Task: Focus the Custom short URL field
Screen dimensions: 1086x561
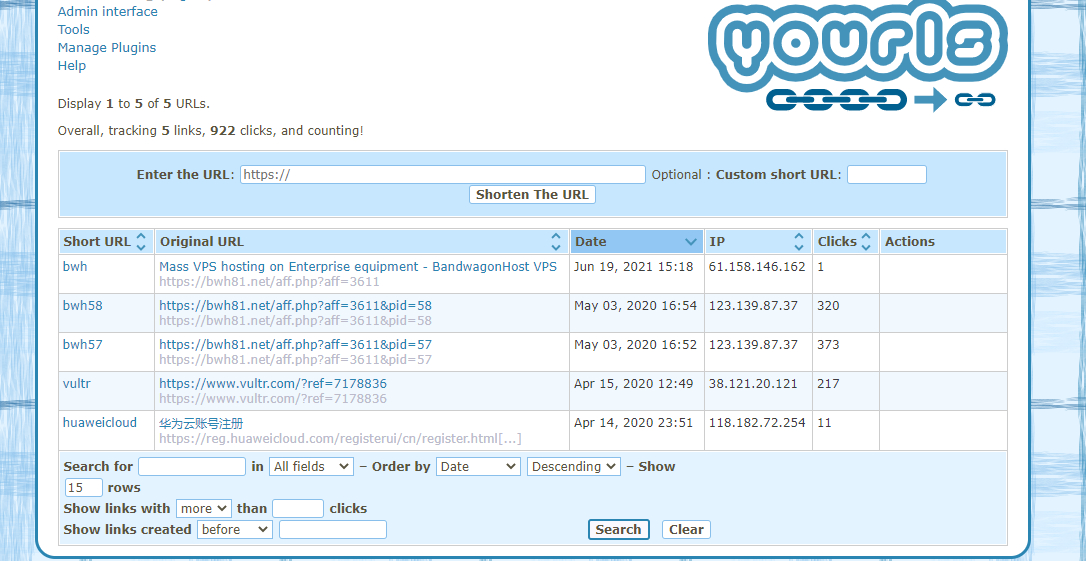Action: pyautogui.click(x=887, y=175)
